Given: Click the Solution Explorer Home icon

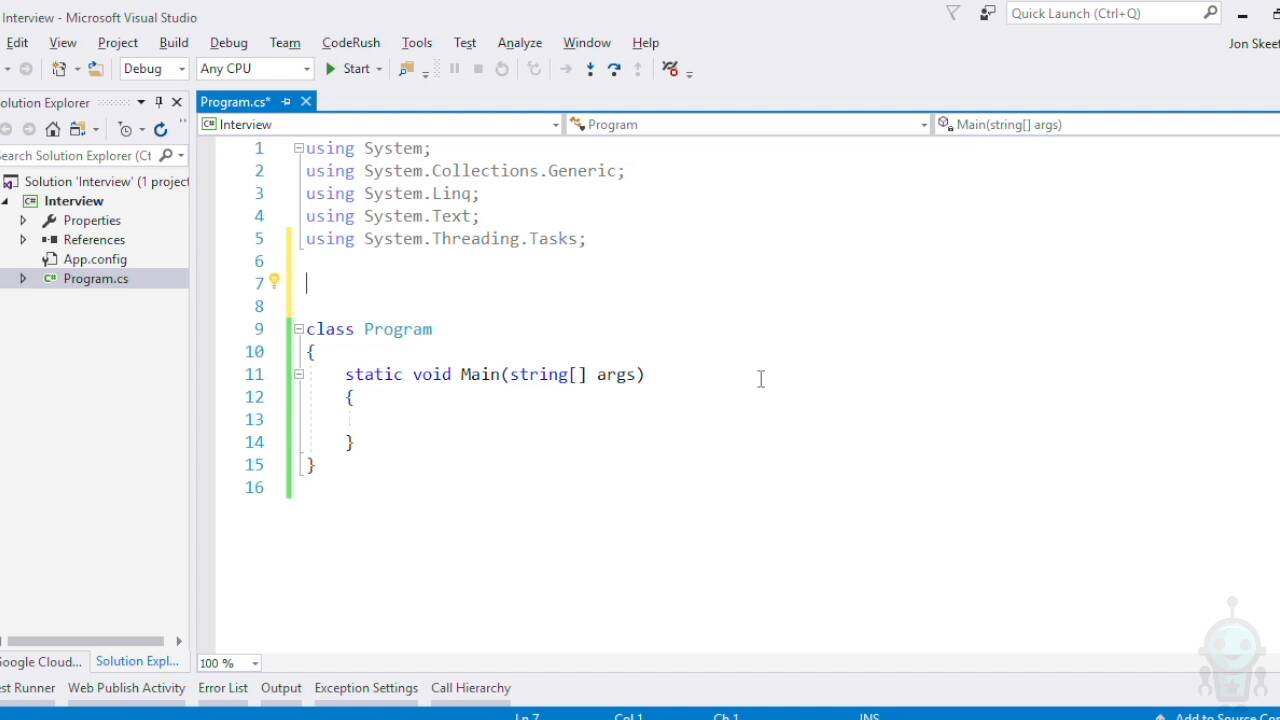Looking at the screenshot, I should click(53, 129).
